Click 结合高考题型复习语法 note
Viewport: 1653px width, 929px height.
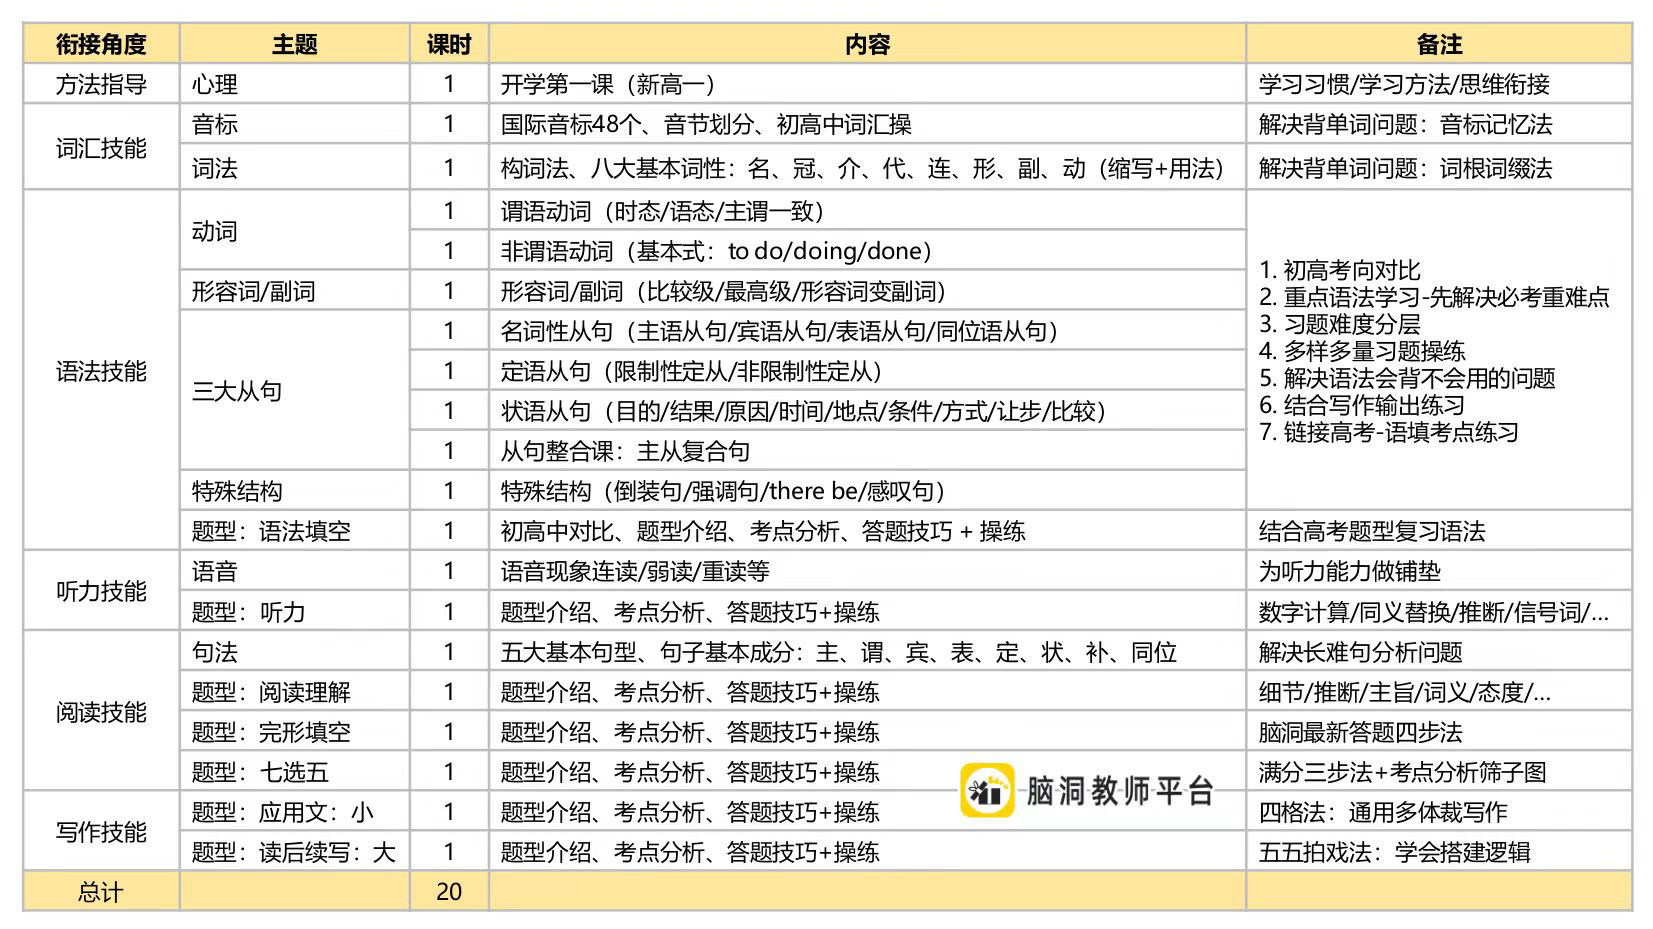point(1439,530)
